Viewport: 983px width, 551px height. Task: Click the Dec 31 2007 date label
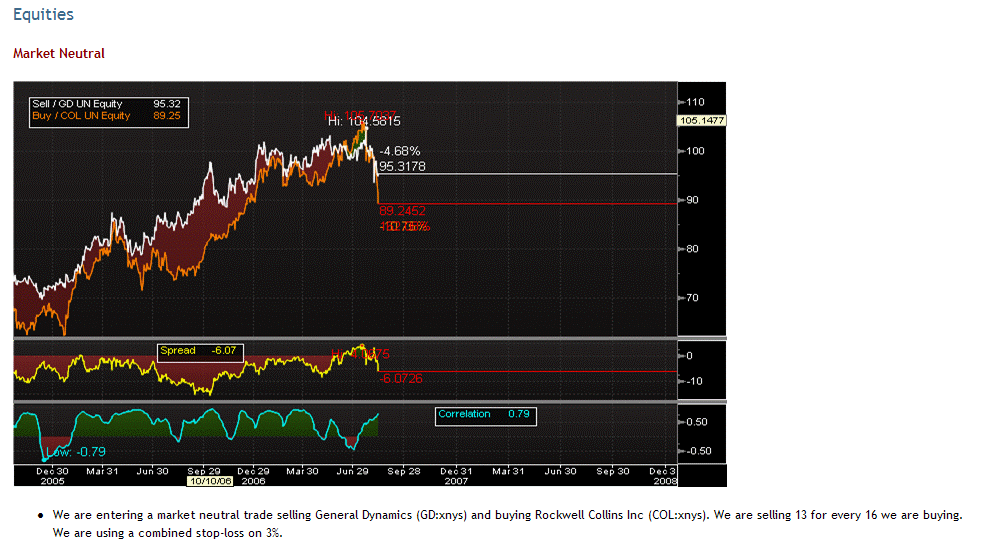(x=456, y=476)
